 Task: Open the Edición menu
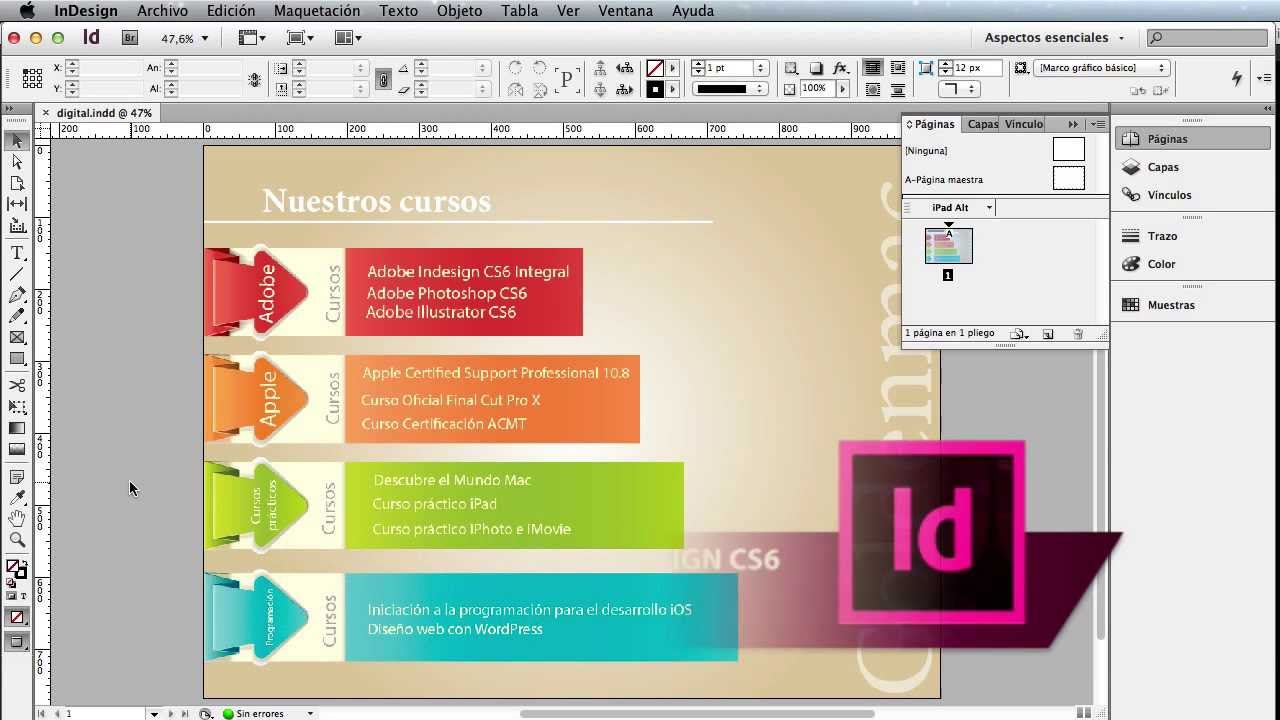[231, 11]
